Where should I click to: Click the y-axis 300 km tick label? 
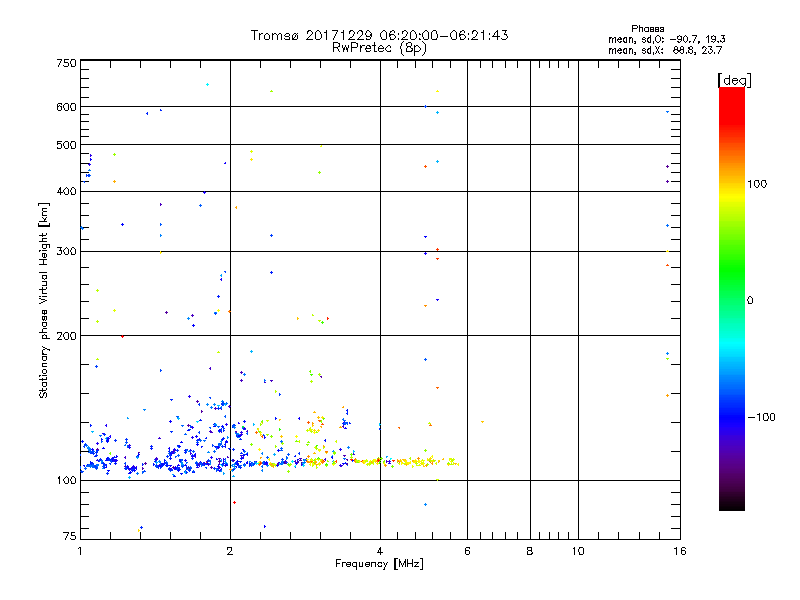click(66, 252)
